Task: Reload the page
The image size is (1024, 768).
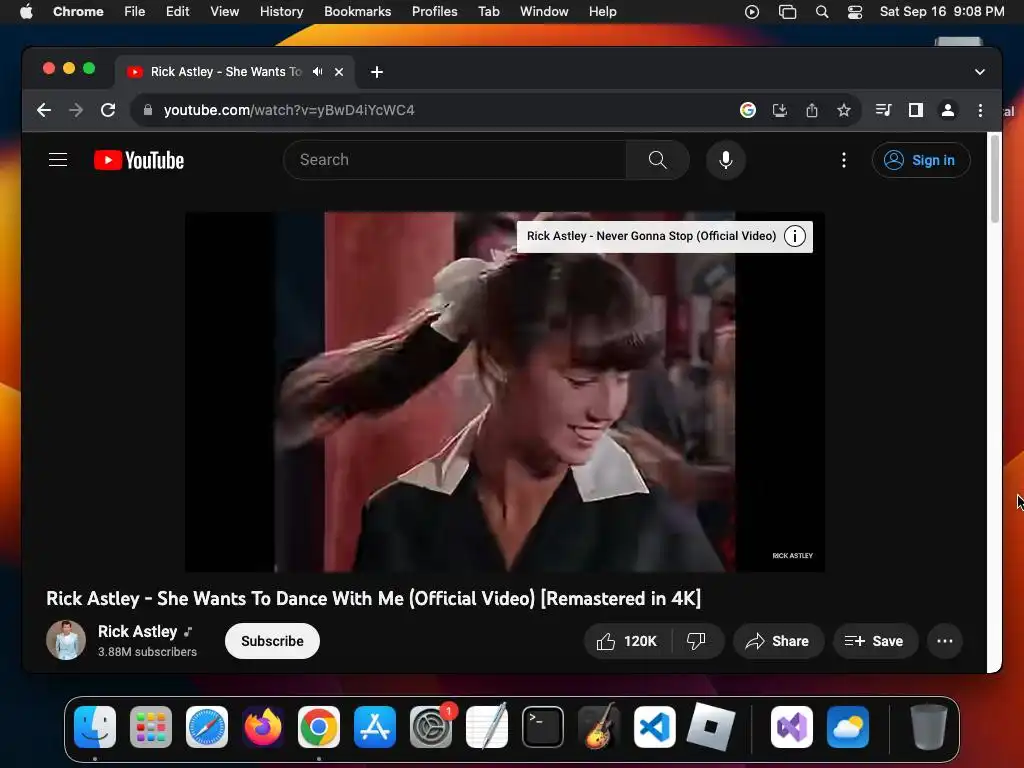Action: click(108, 110)
